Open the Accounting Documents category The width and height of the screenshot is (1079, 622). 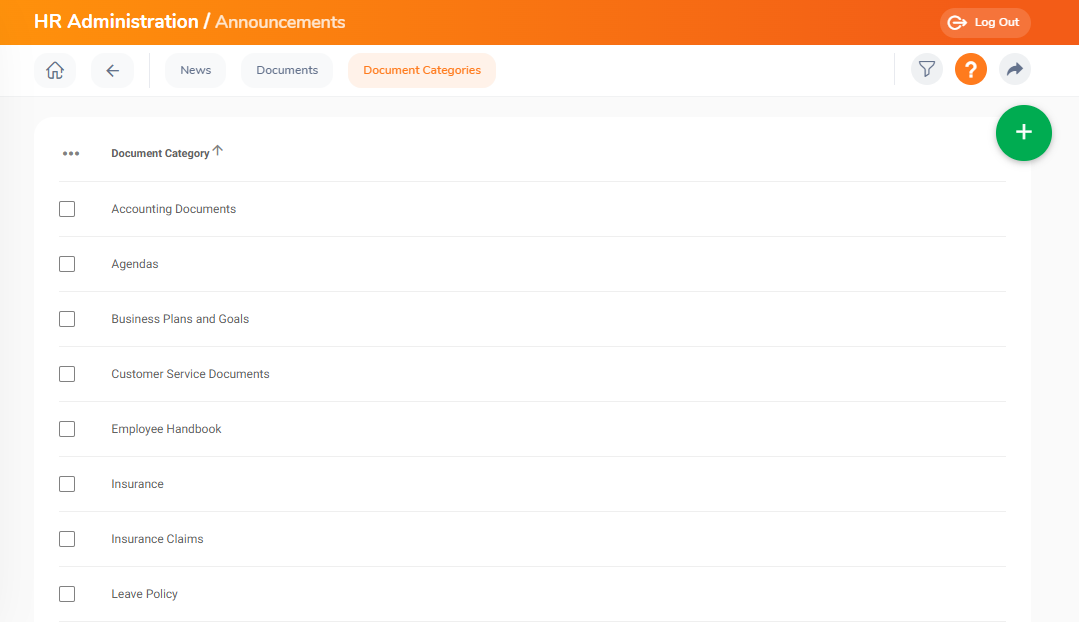[x=173, y=209]
